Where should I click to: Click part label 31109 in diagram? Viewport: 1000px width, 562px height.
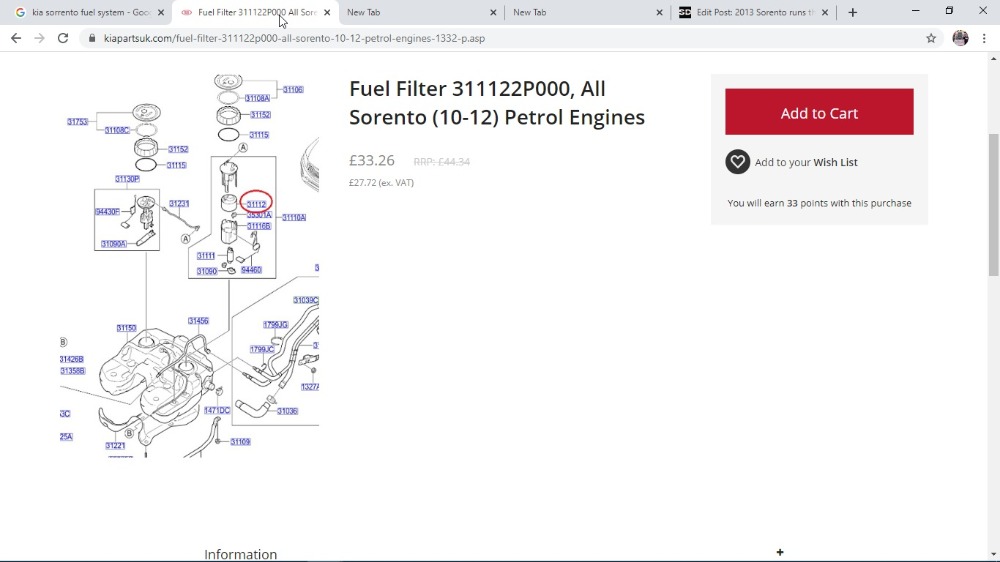tap(240, 441)
